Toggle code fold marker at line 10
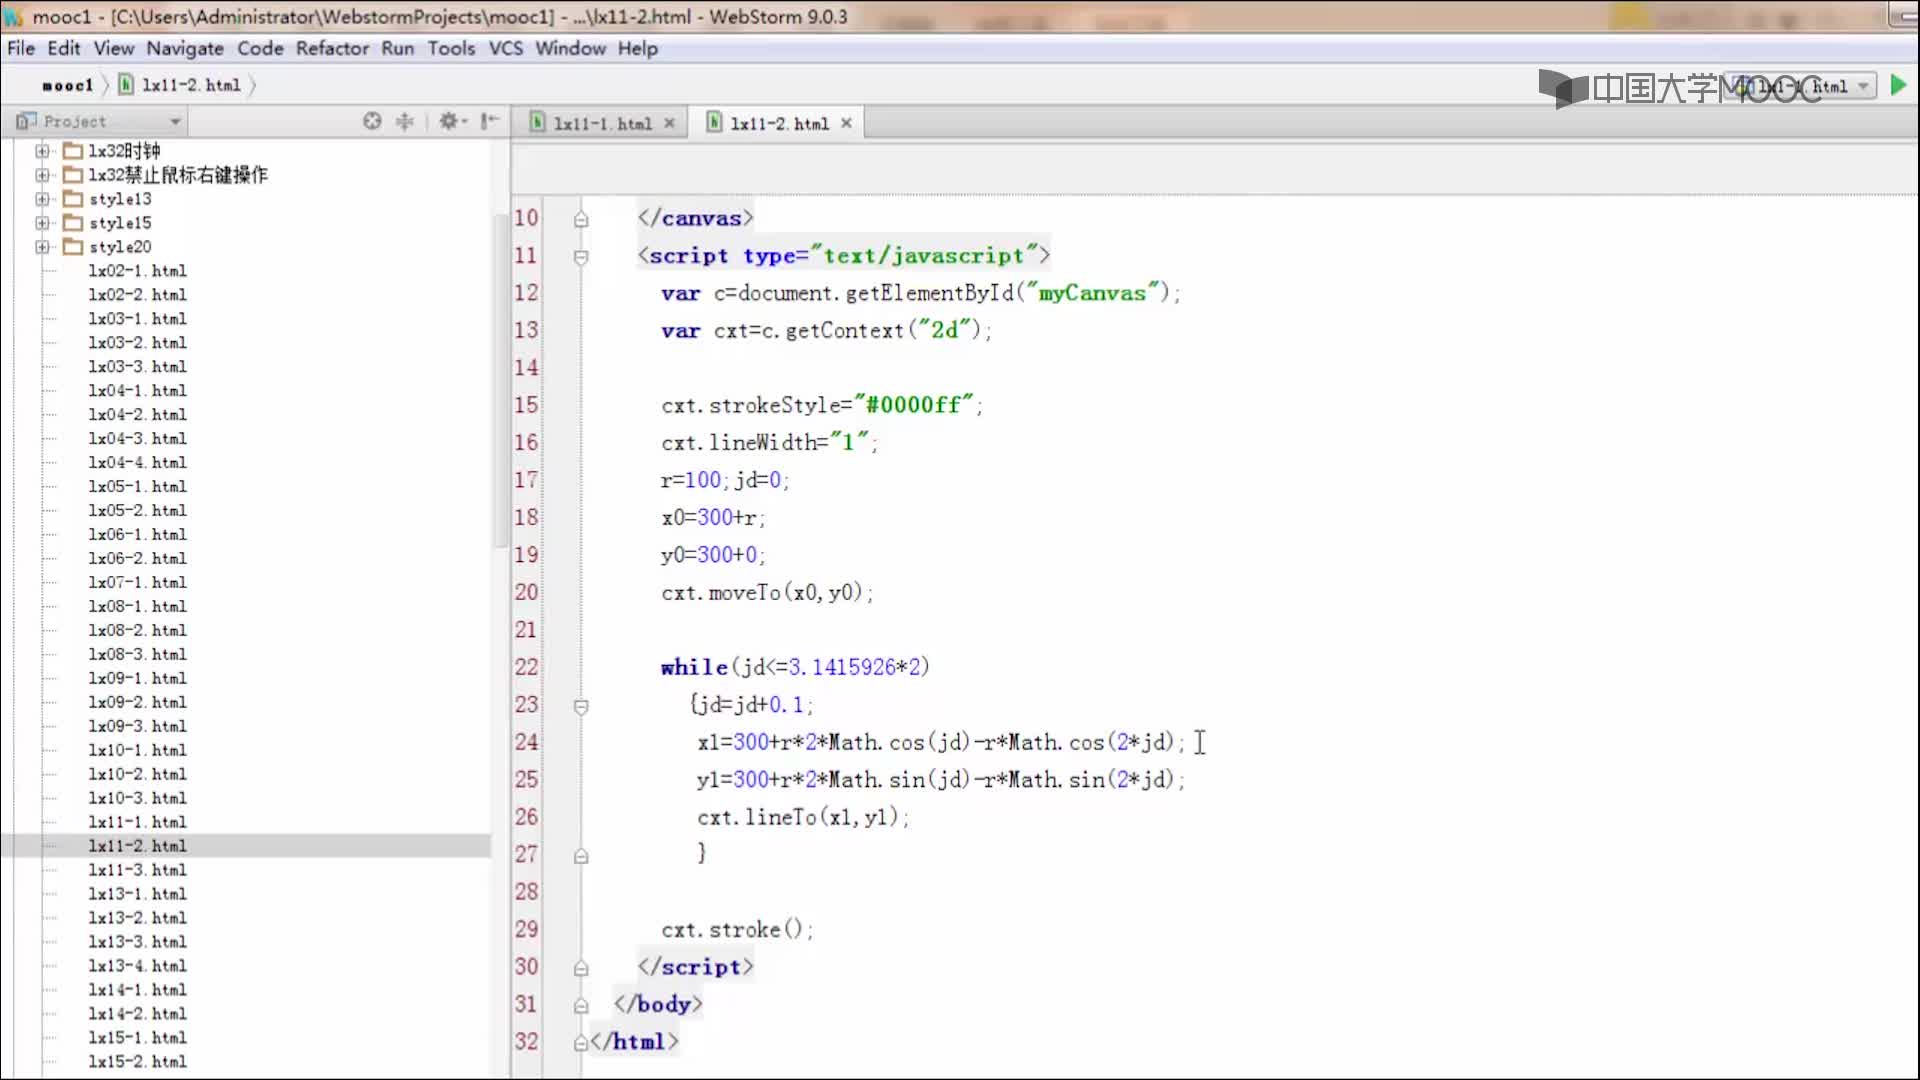Viewport: 1920px width, 1080px height. point(581,219)
